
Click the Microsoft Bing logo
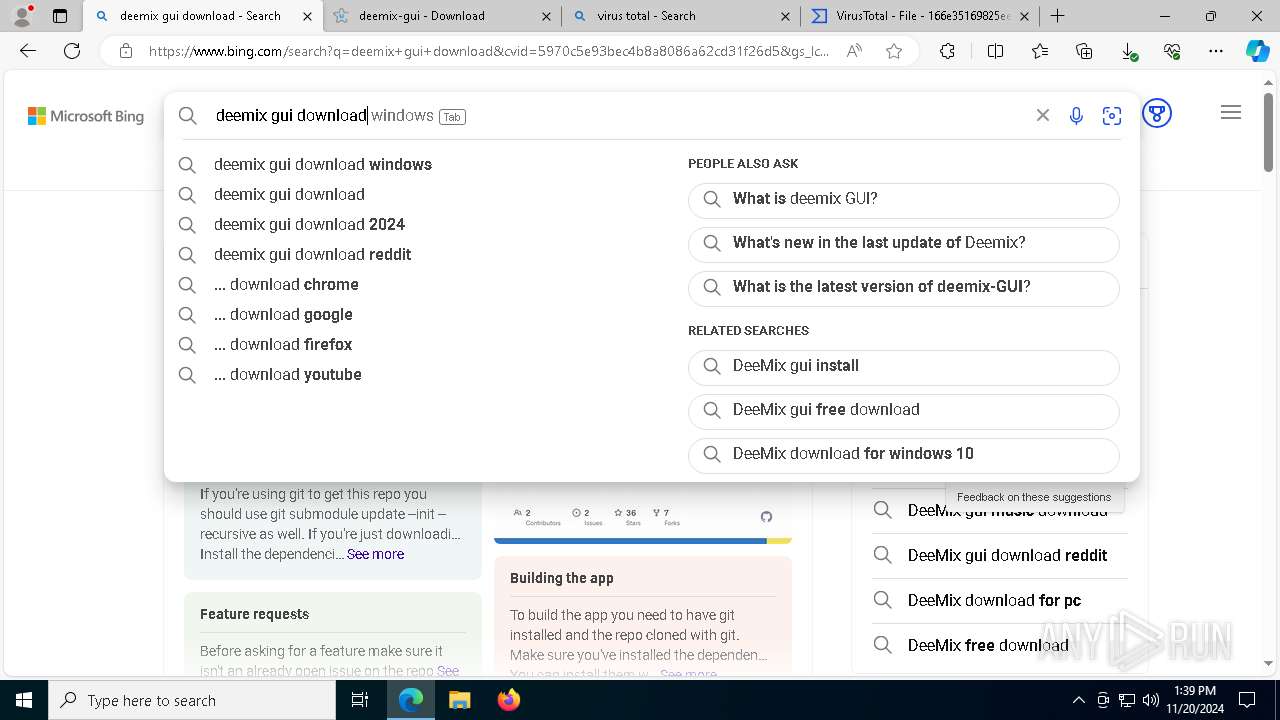[86, 117]
